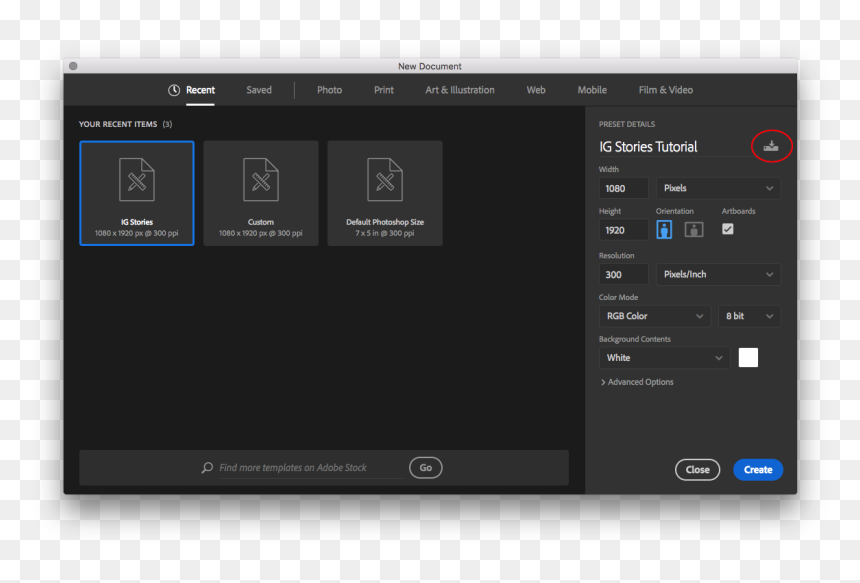Click the IG Stories Tutorial preset name
Image resolution: width=860 pixels, height=583 pixels.
(x=648, y=146)
